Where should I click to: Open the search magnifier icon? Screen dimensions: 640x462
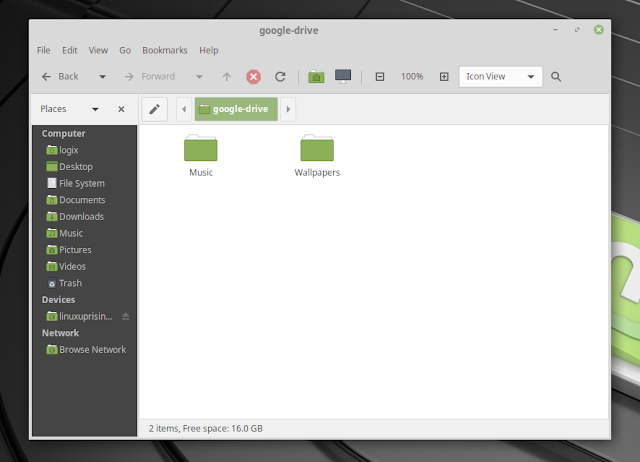[556, 77]
